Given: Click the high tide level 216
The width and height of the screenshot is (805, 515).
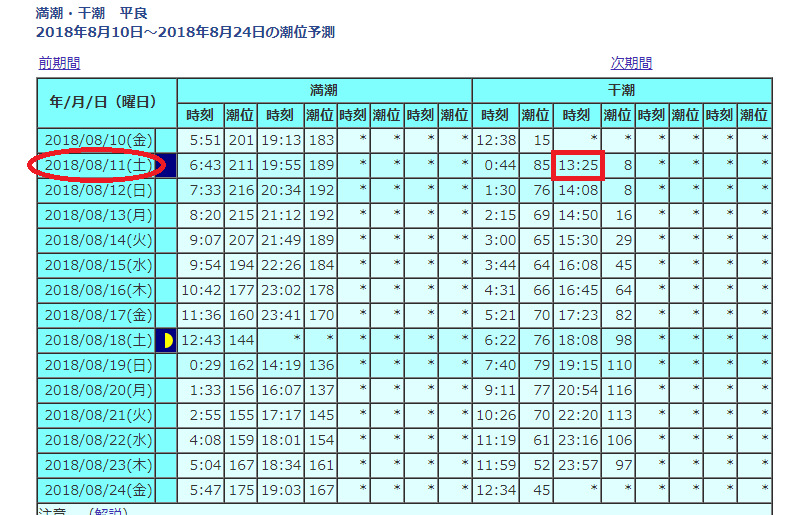Looking at the screenshot, I should [241, 190].
